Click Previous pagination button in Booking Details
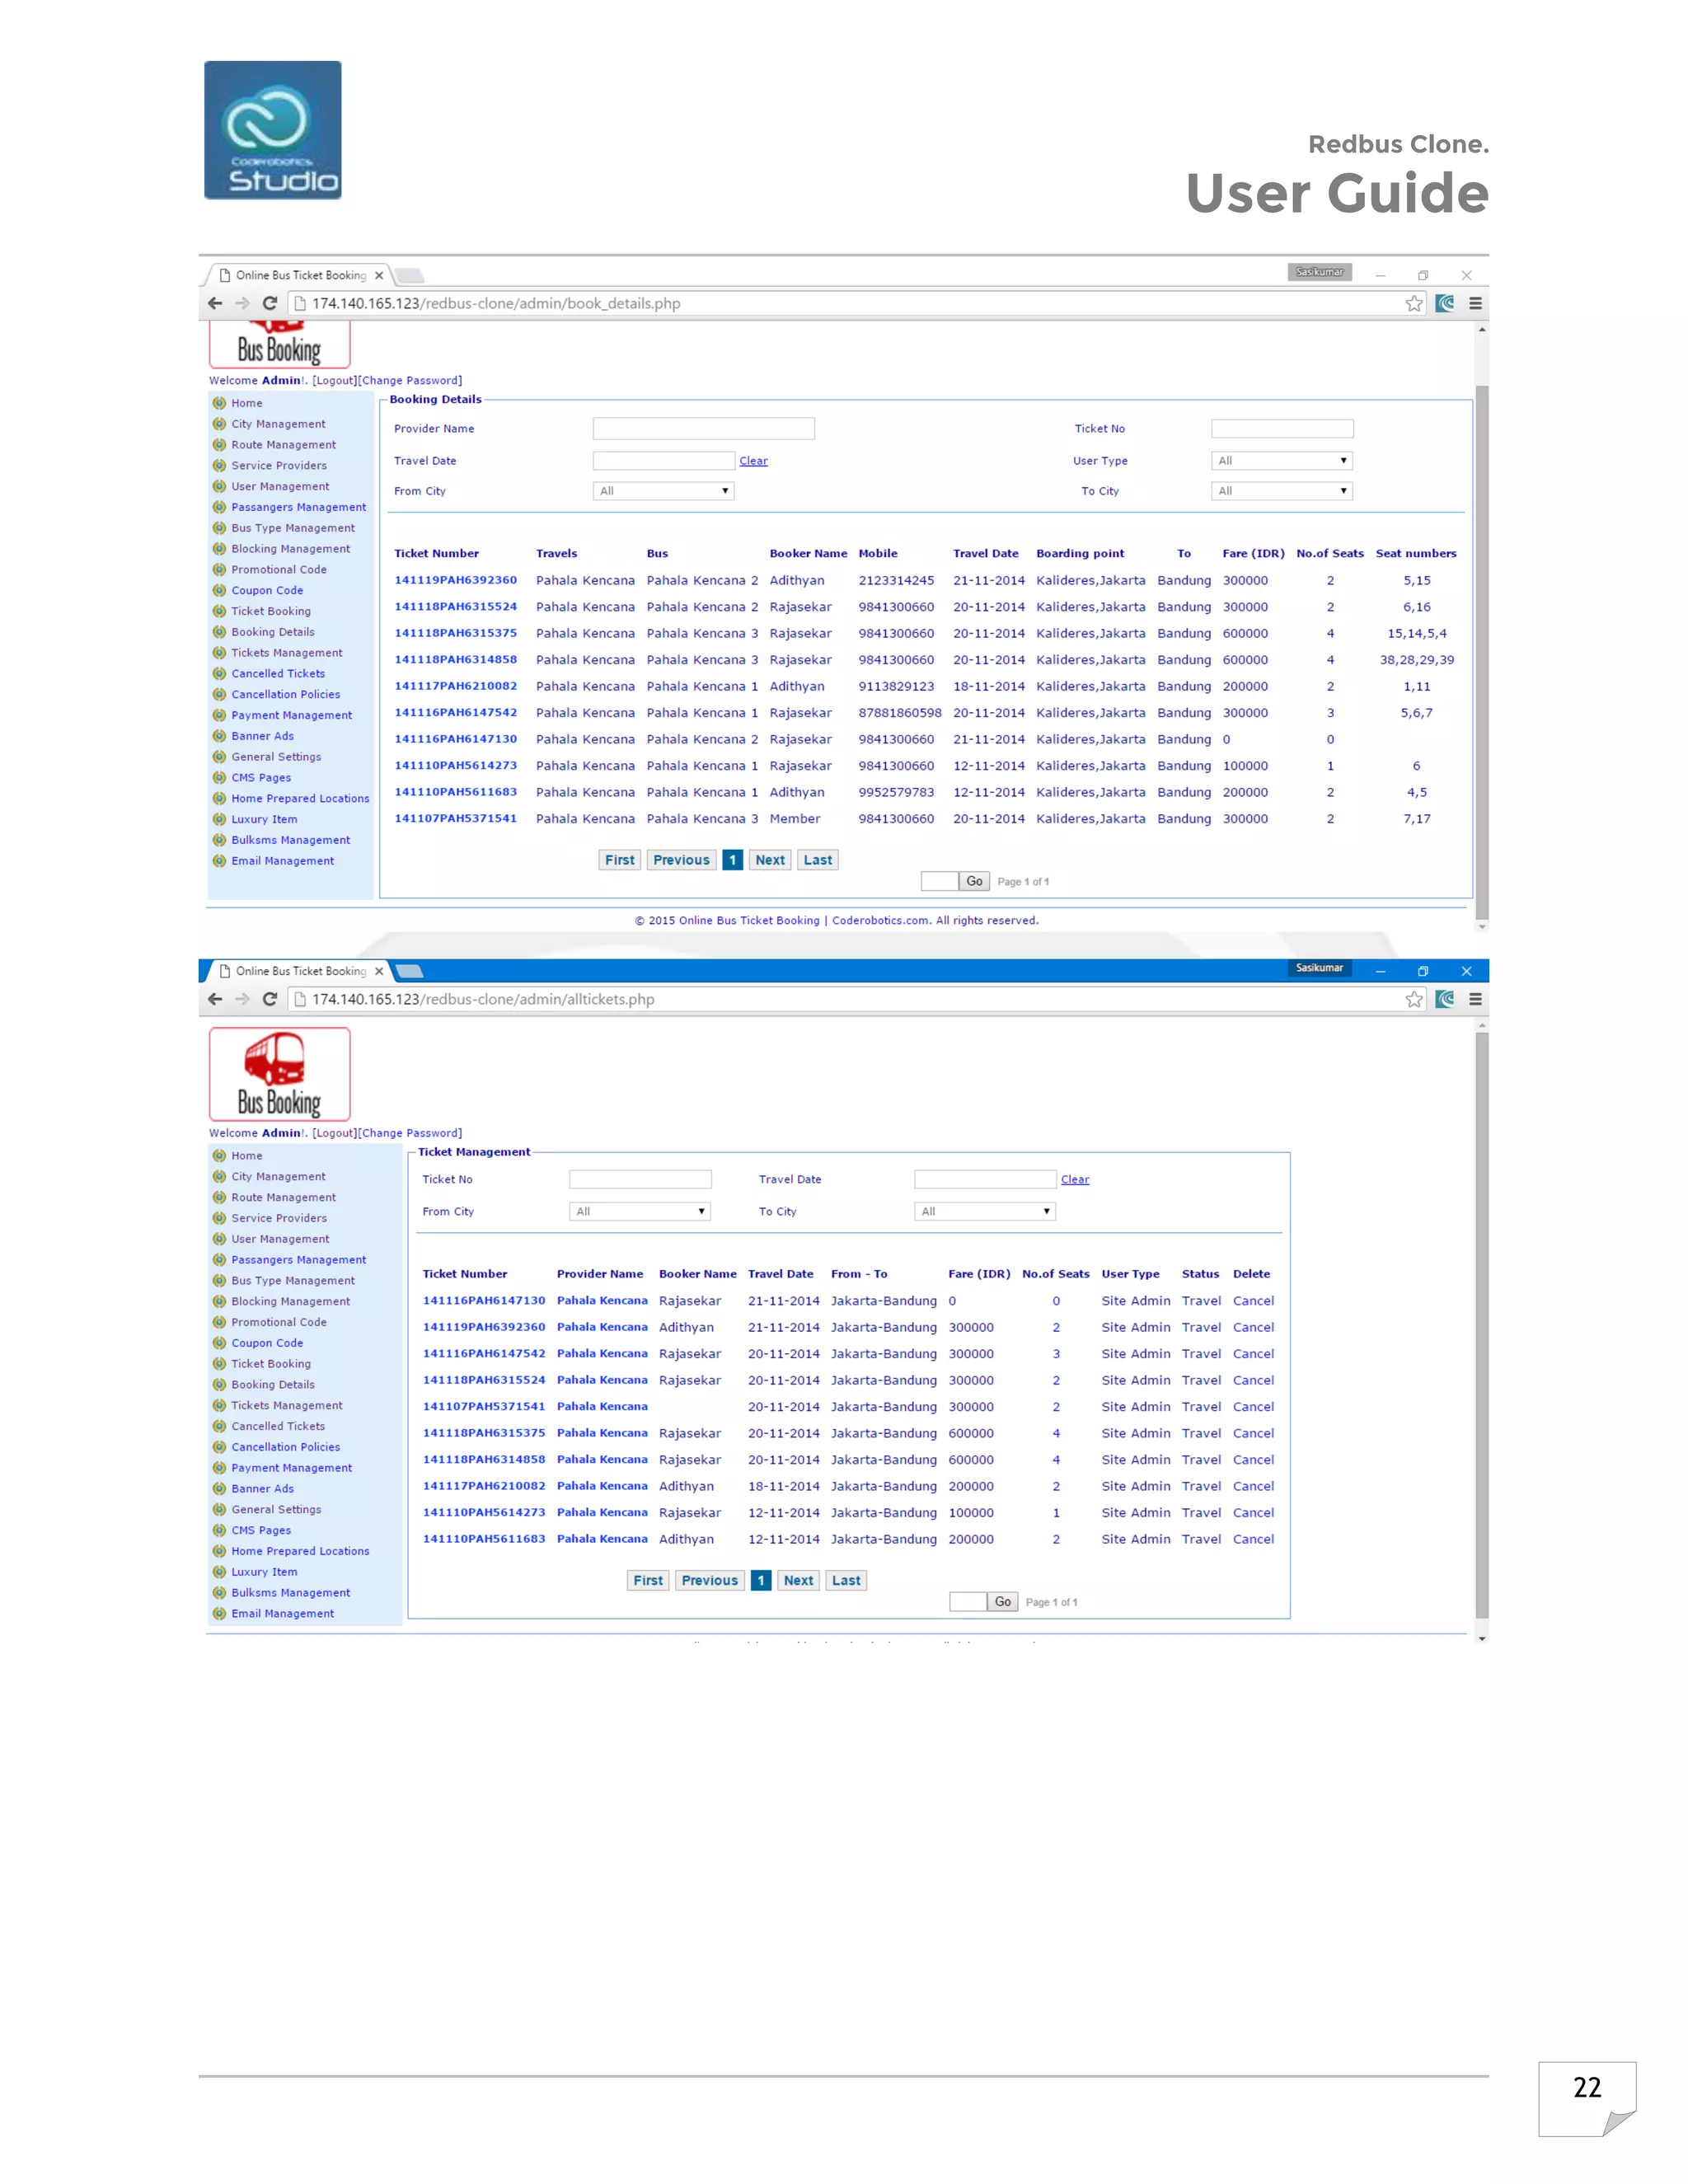The height and width of the screenshot is (2184, 1688). [681, 860]
